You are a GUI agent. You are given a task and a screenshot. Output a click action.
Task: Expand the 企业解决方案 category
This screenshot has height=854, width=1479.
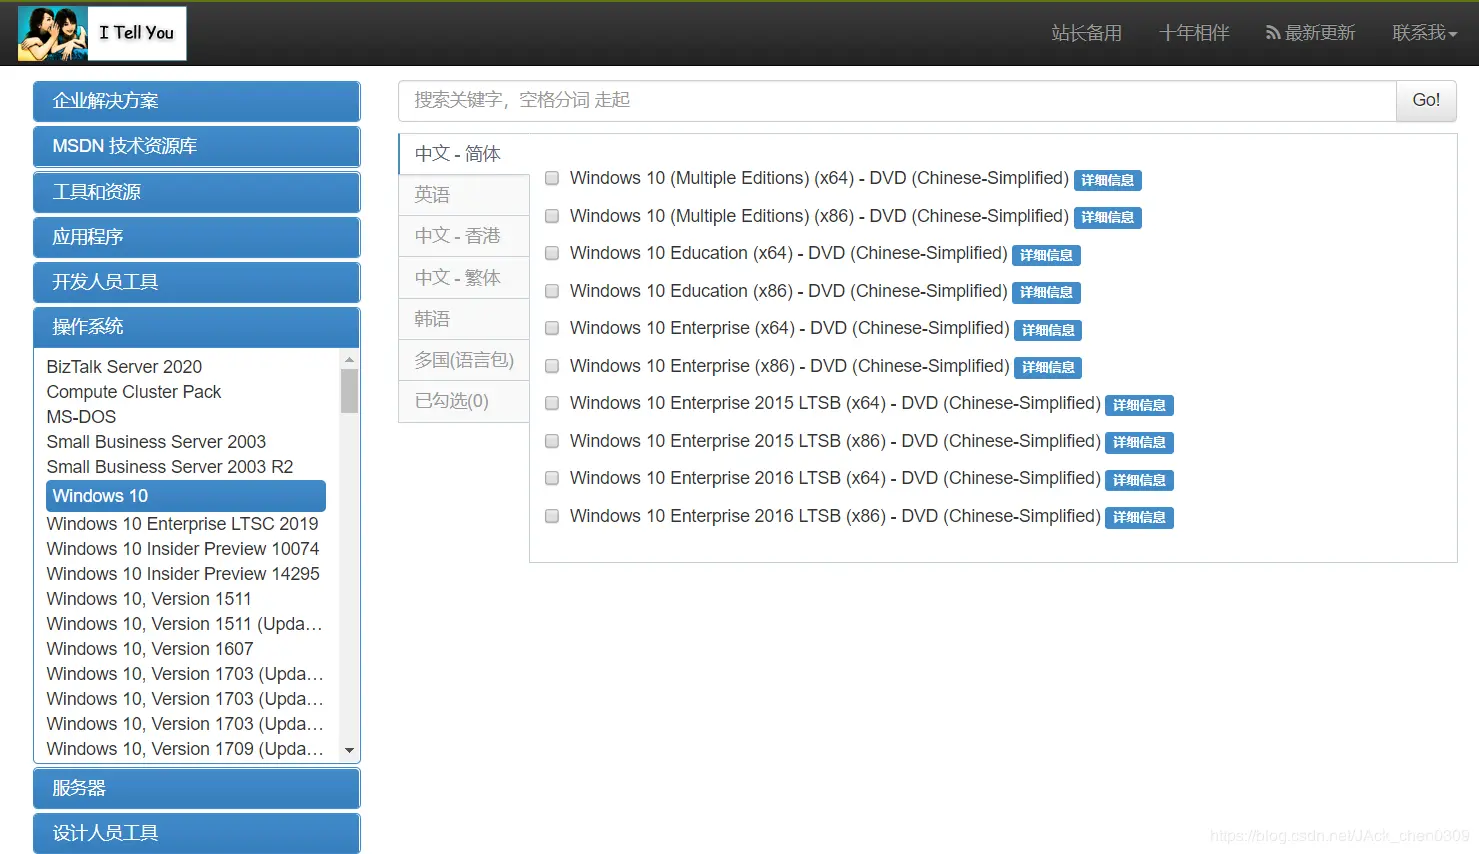point(196,101)
